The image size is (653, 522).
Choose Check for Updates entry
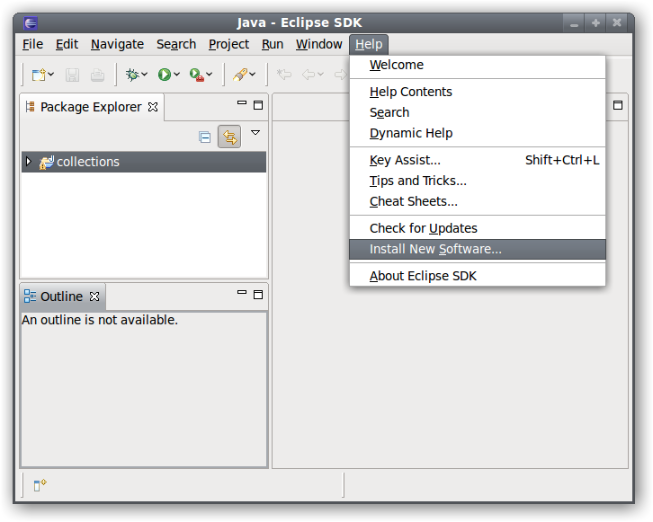pyautogui.click(x=477, y=228)
